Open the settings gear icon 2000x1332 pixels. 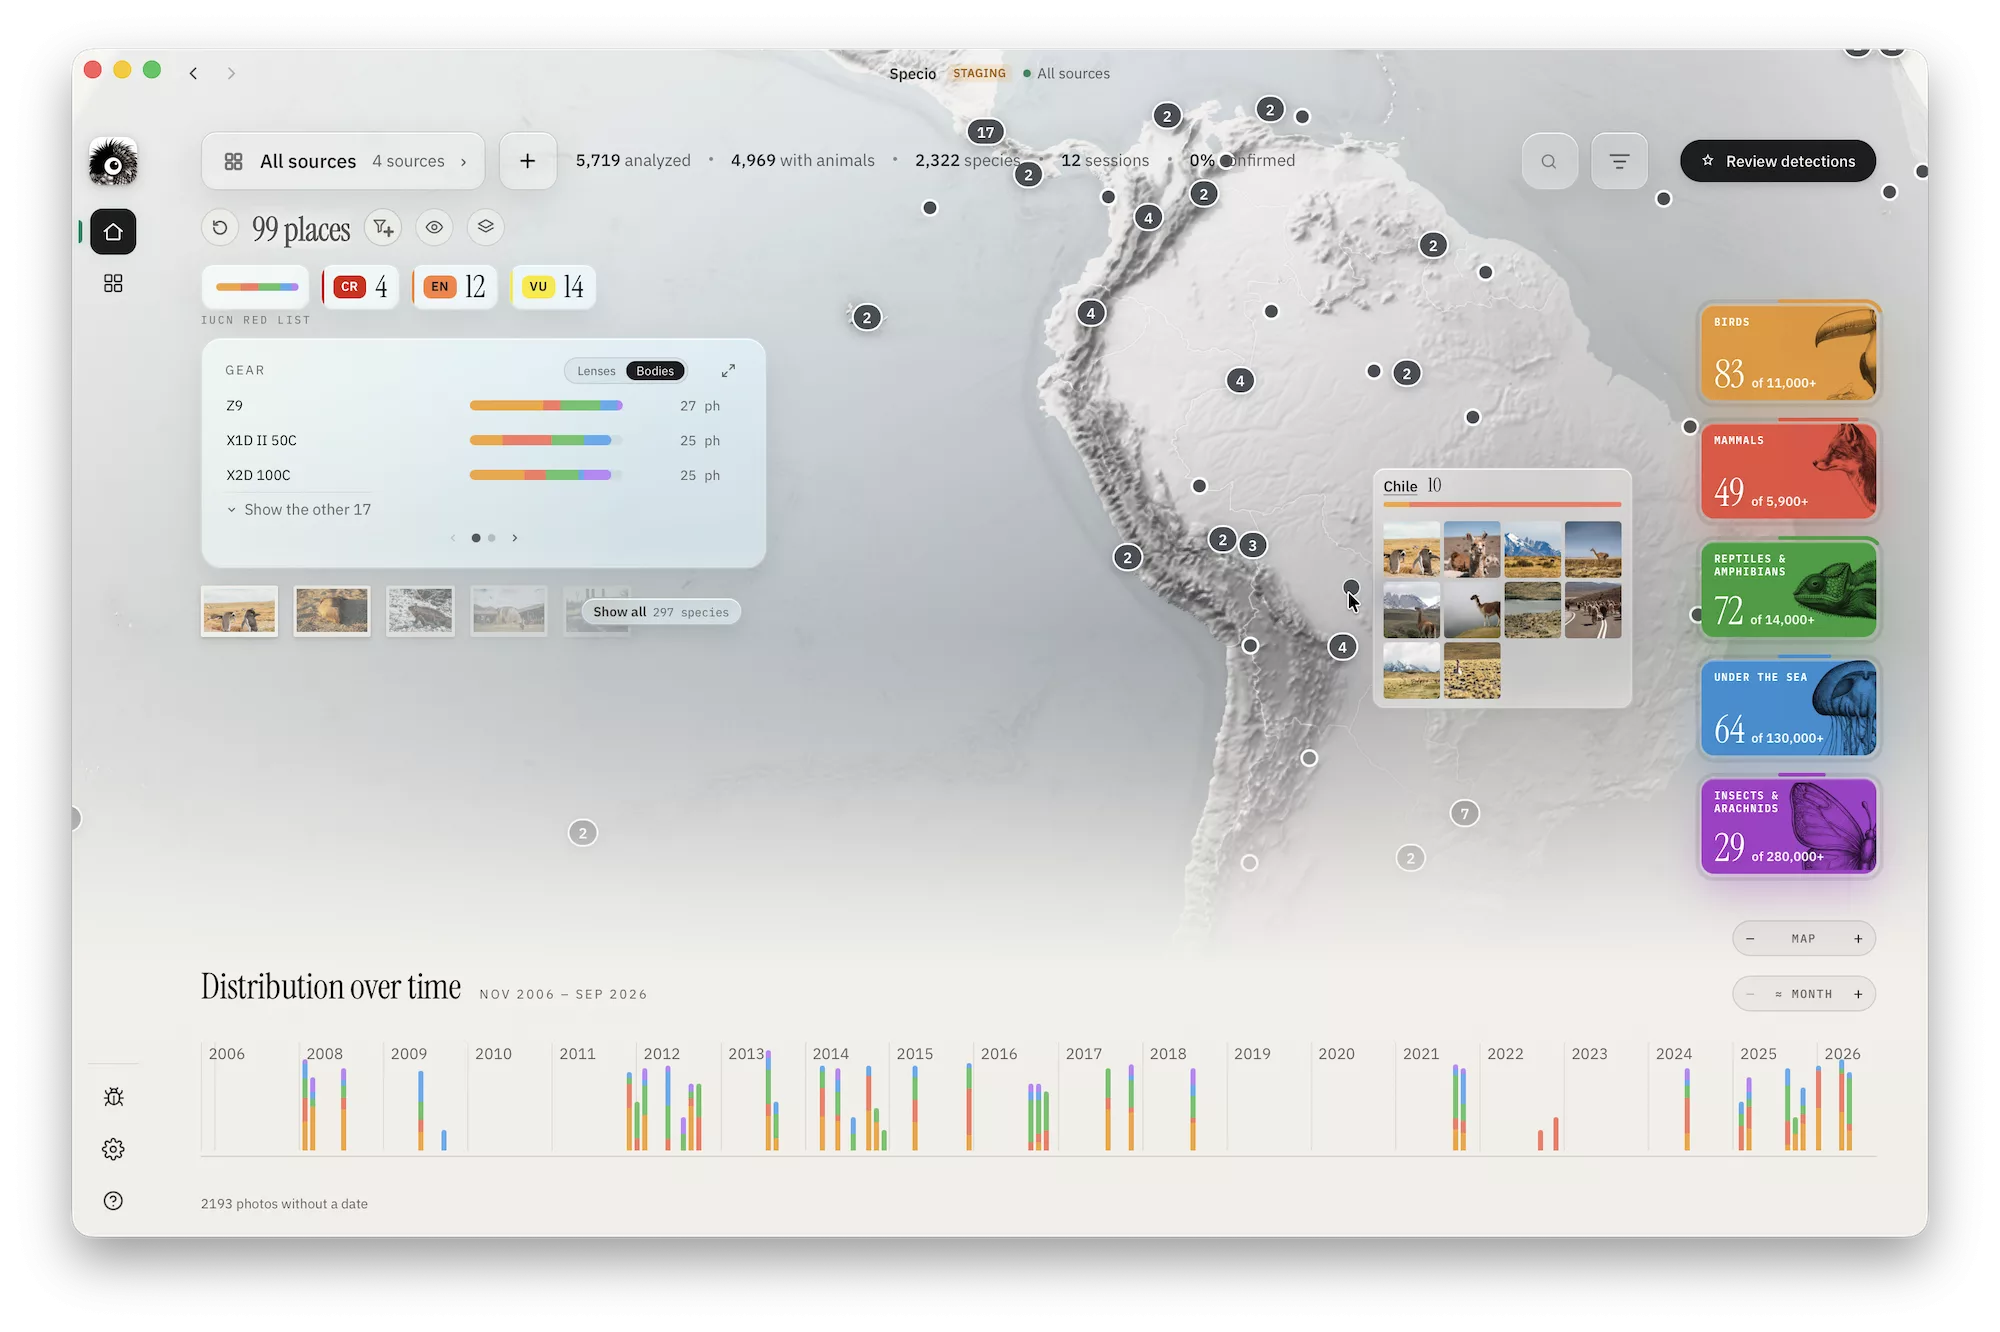[x=113, y=1149]
